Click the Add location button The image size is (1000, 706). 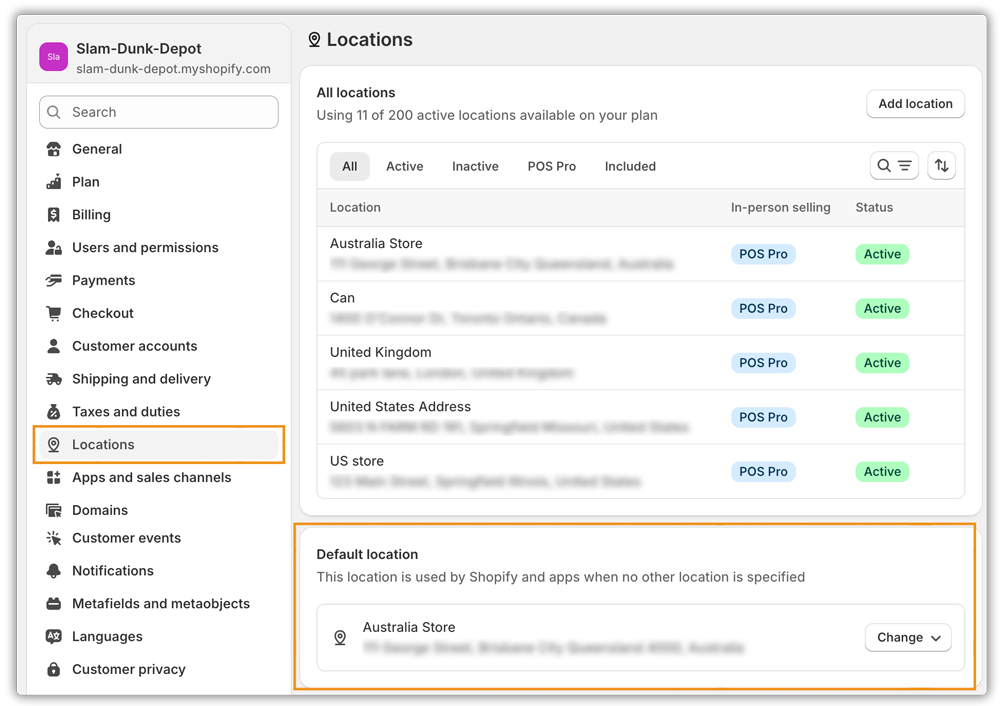[x=915, y=104]
